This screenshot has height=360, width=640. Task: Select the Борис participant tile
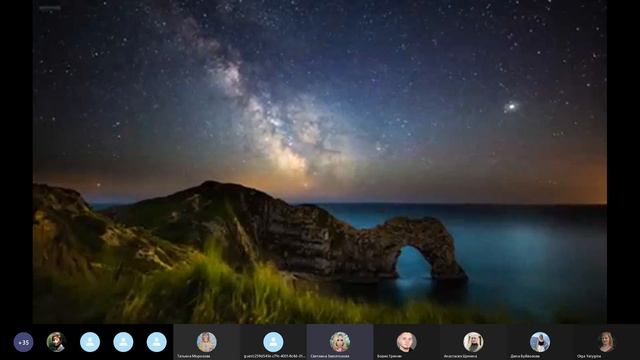[x=407, y=342]
